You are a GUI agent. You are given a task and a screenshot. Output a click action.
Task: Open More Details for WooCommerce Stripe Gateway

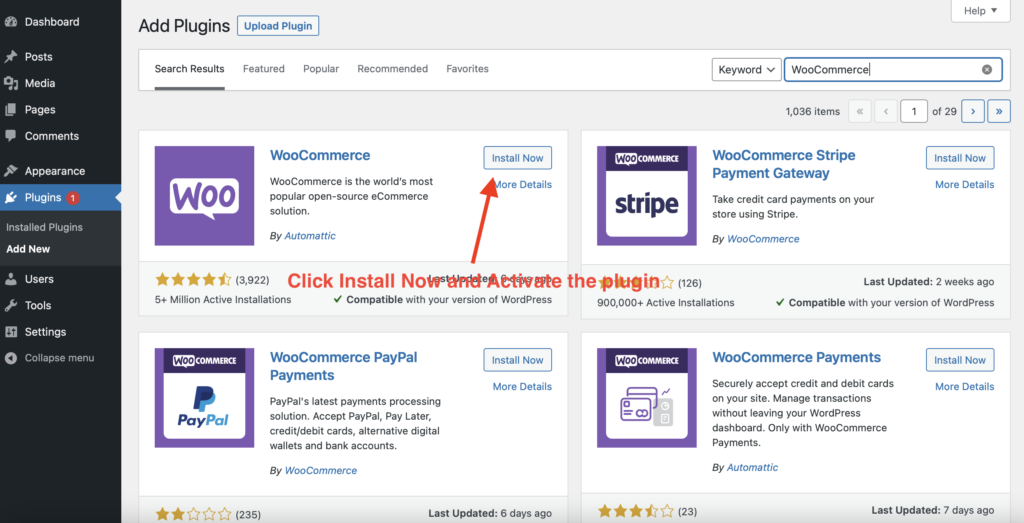[x=964, y=184]
